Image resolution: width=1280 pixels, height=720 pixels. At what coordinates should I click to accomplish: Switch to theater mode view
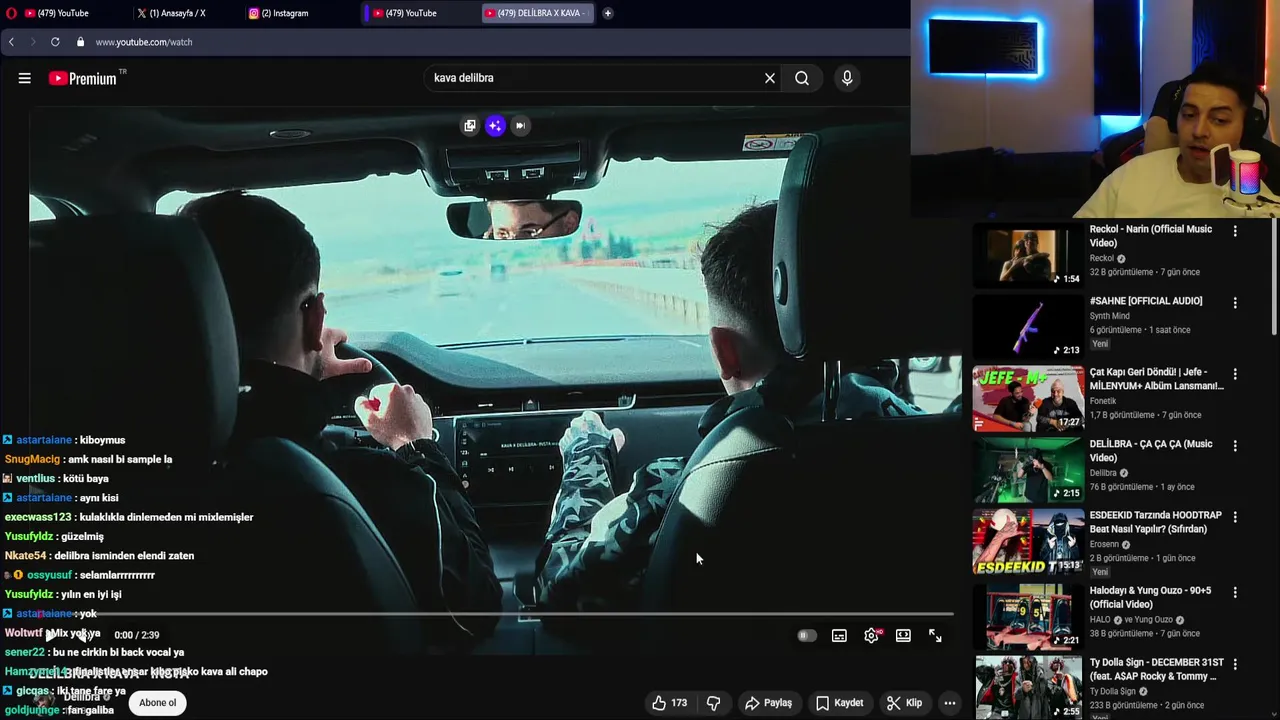point(903,635)
